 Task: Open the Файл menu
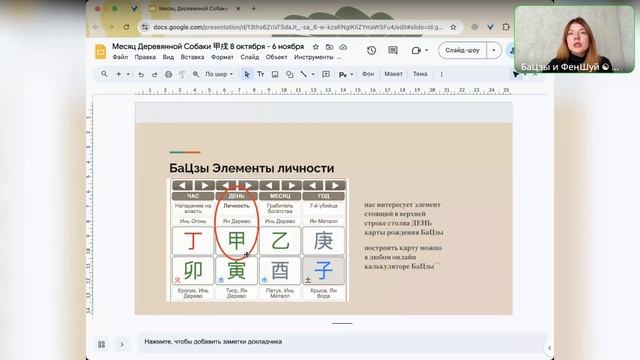pyautogui.click(x=120, y=57)
